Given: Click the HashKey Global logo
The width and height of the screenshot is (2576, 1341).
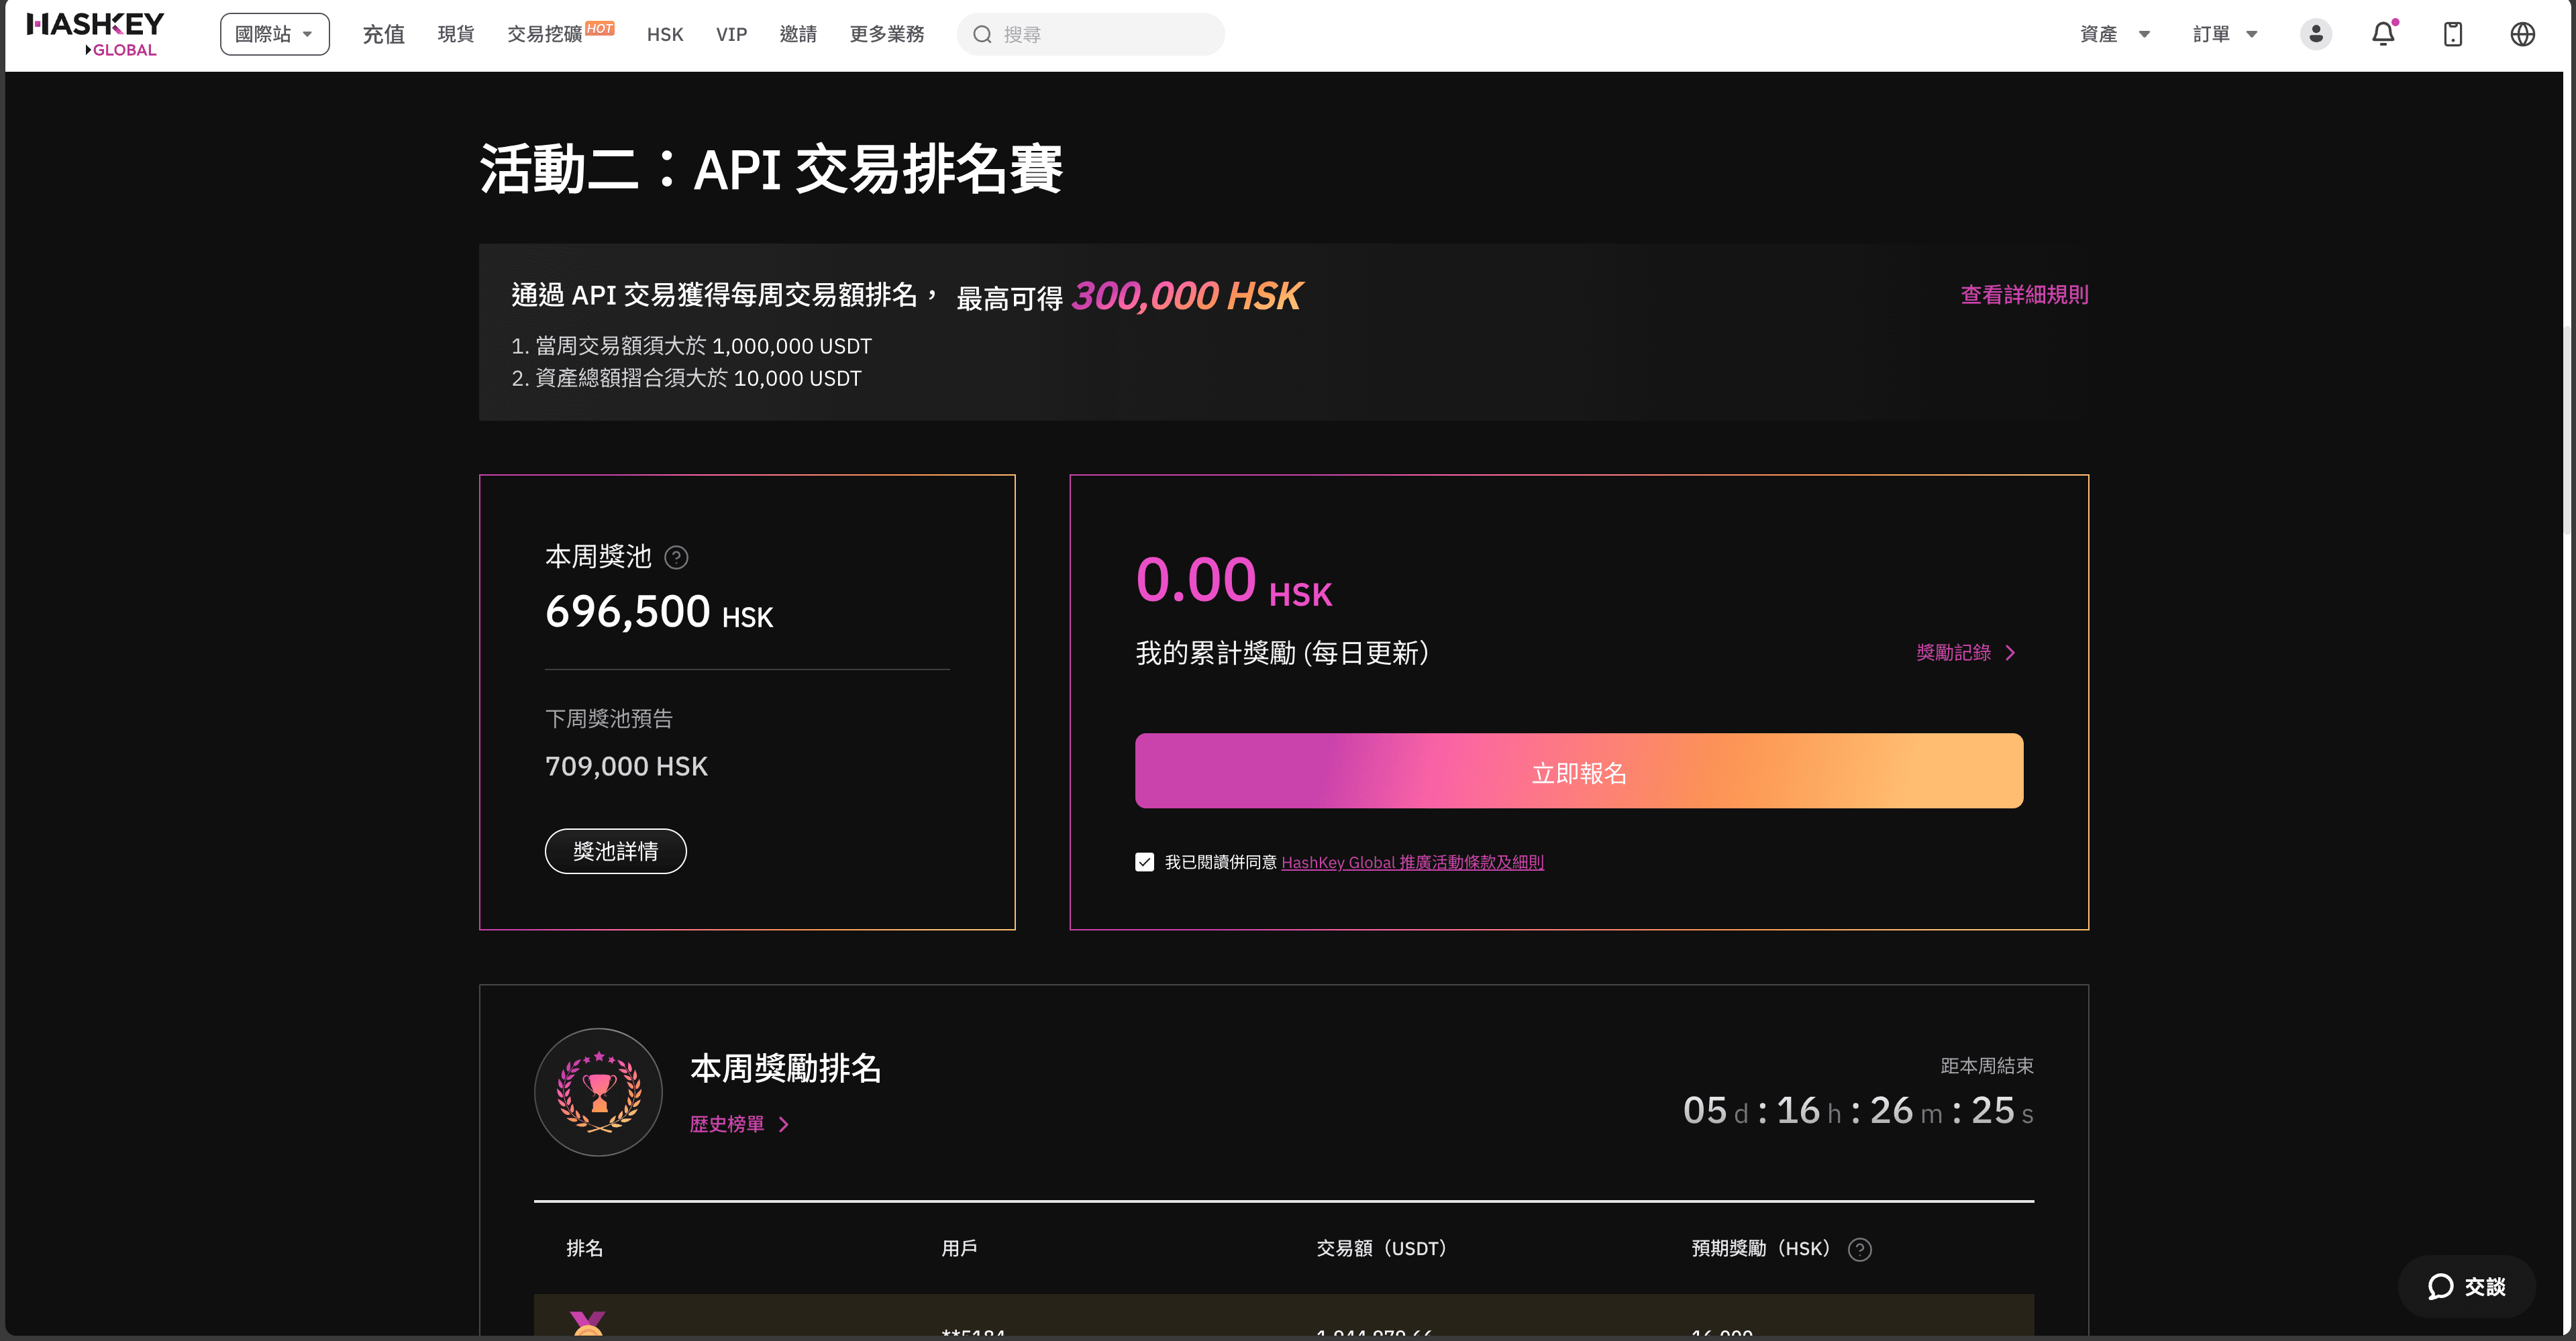Looking at the screenshot, I should pos(95,34).
